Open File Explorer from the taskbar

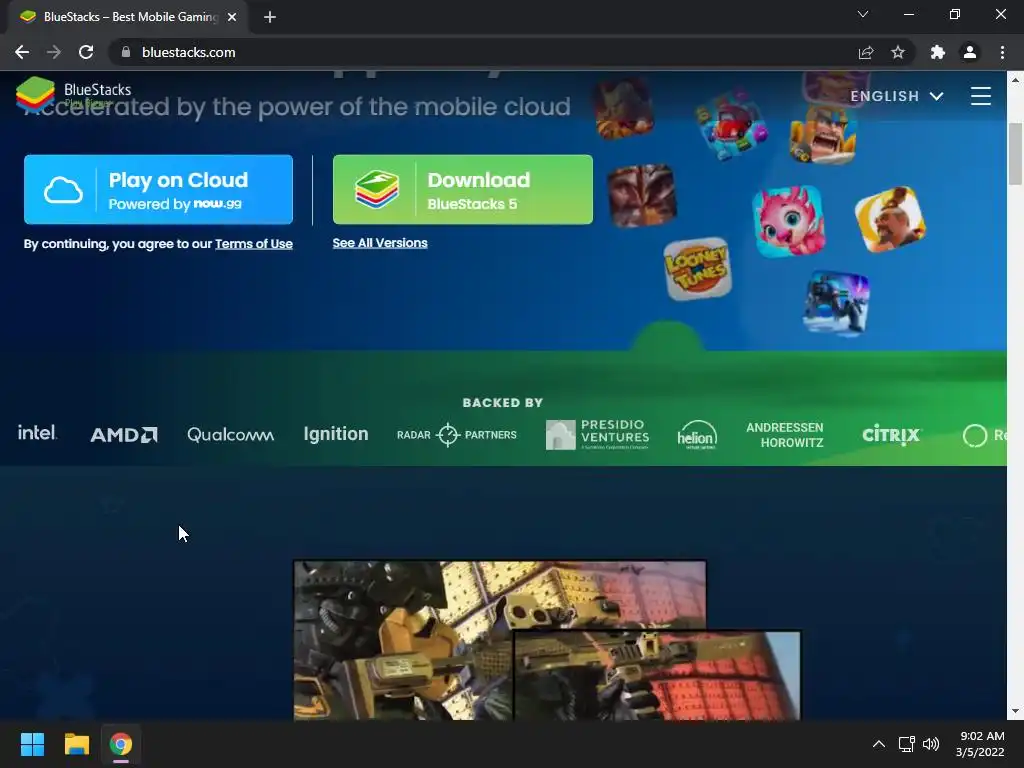[76, 744]
